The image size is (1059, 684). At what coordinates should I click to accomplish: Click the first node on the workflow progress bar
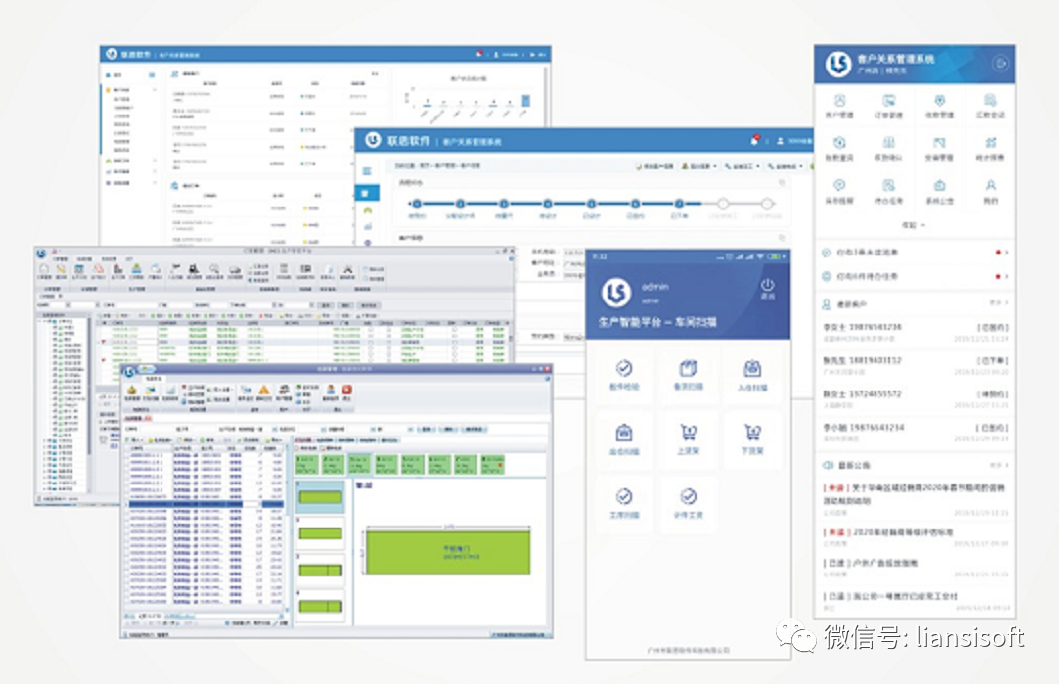[x=416, y=203]
